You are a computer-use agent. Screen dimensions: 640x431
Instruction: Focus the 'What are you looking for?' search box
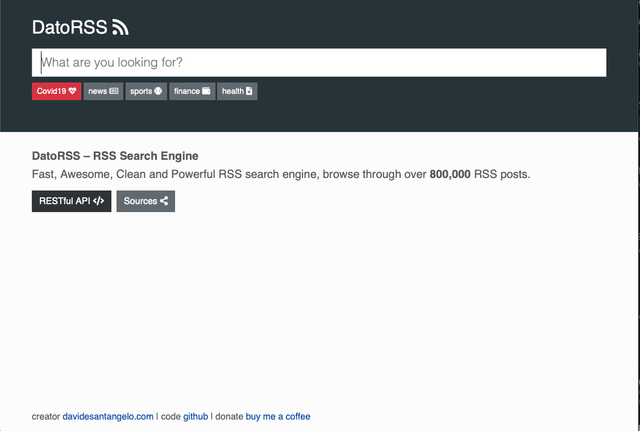[319, 62]
